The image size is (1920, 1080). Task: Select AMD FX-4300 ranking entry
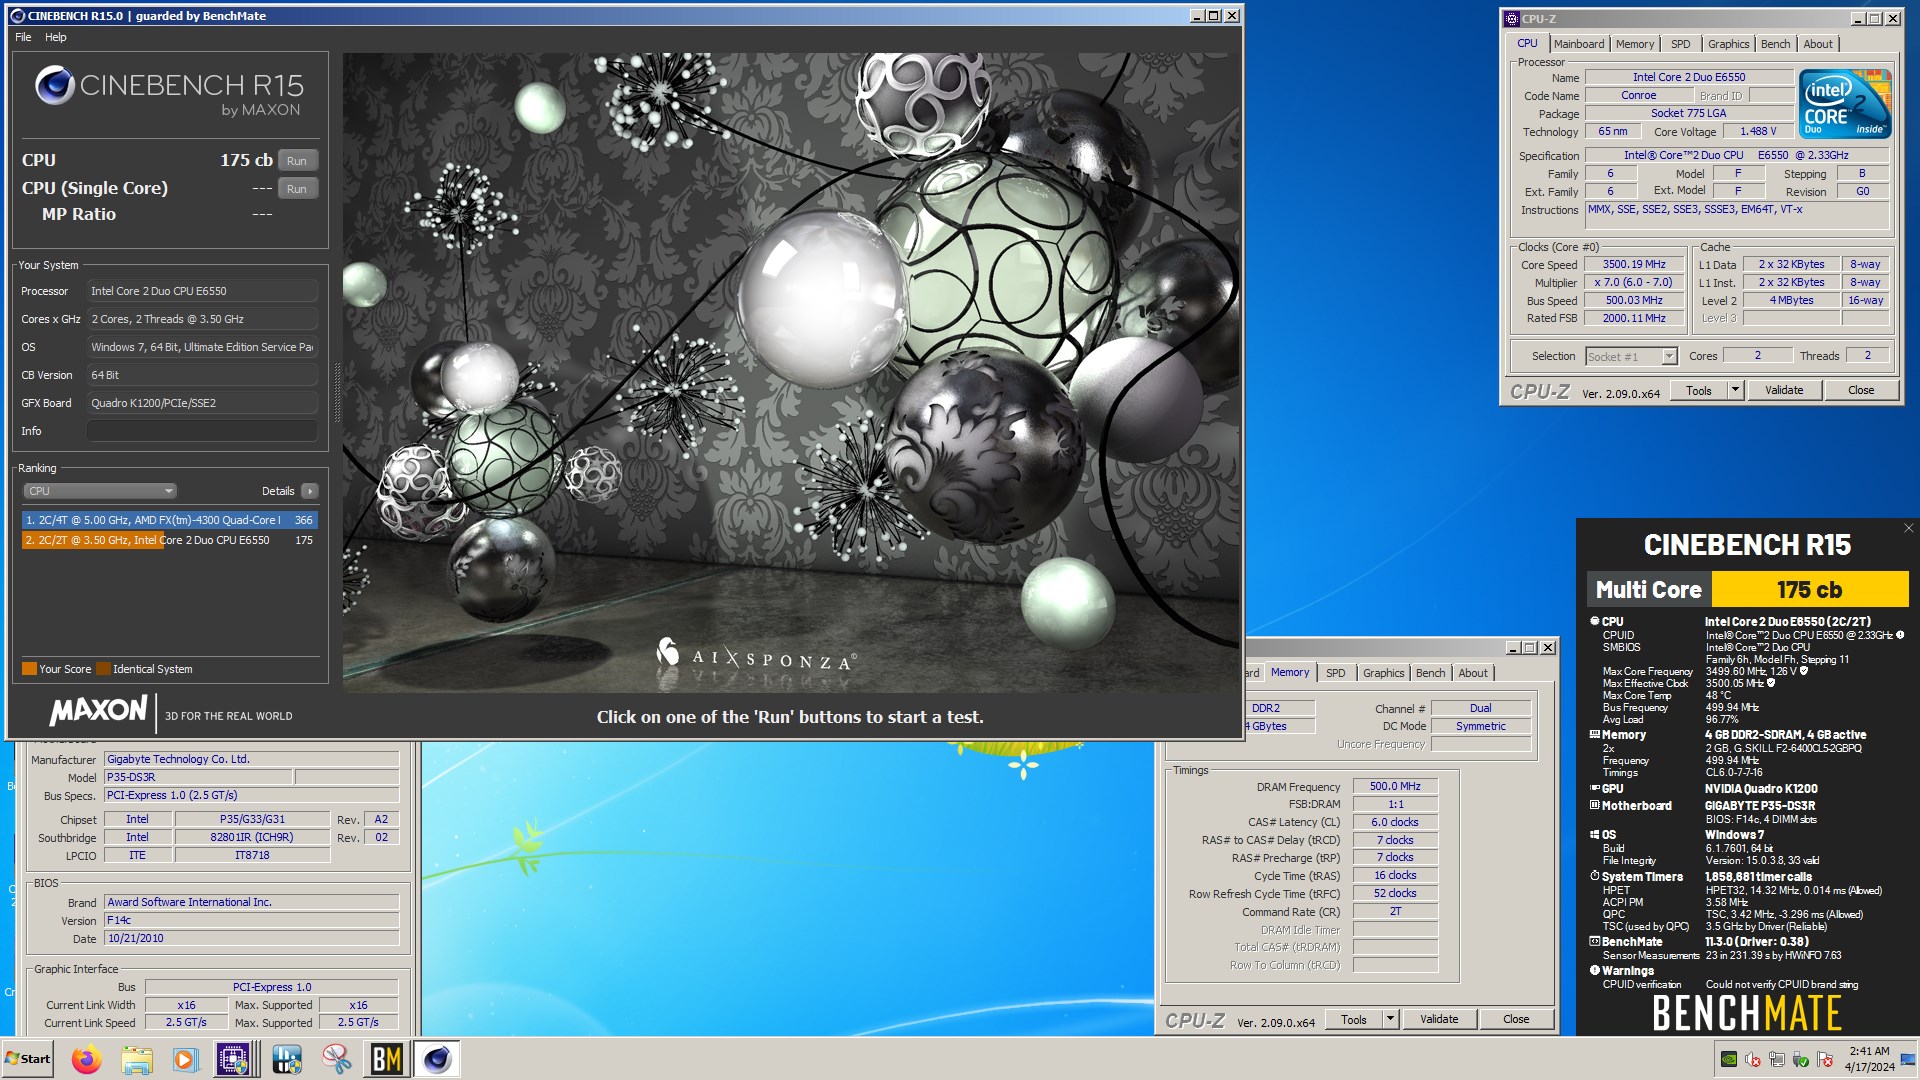pos(170,520)
